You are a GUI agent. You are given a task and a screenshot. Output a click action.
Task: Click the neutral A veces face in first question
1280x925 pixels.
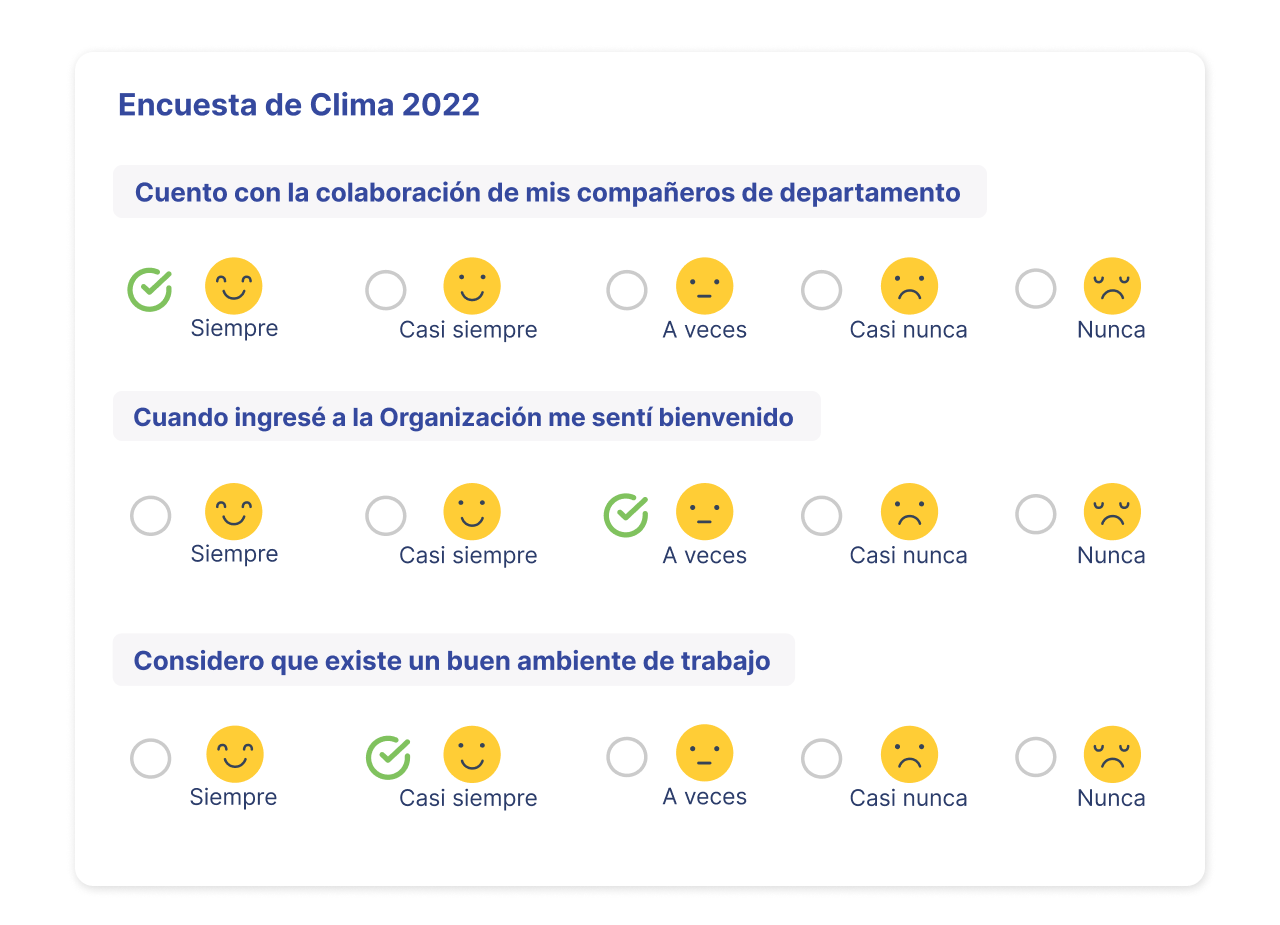tap(705, 286)
